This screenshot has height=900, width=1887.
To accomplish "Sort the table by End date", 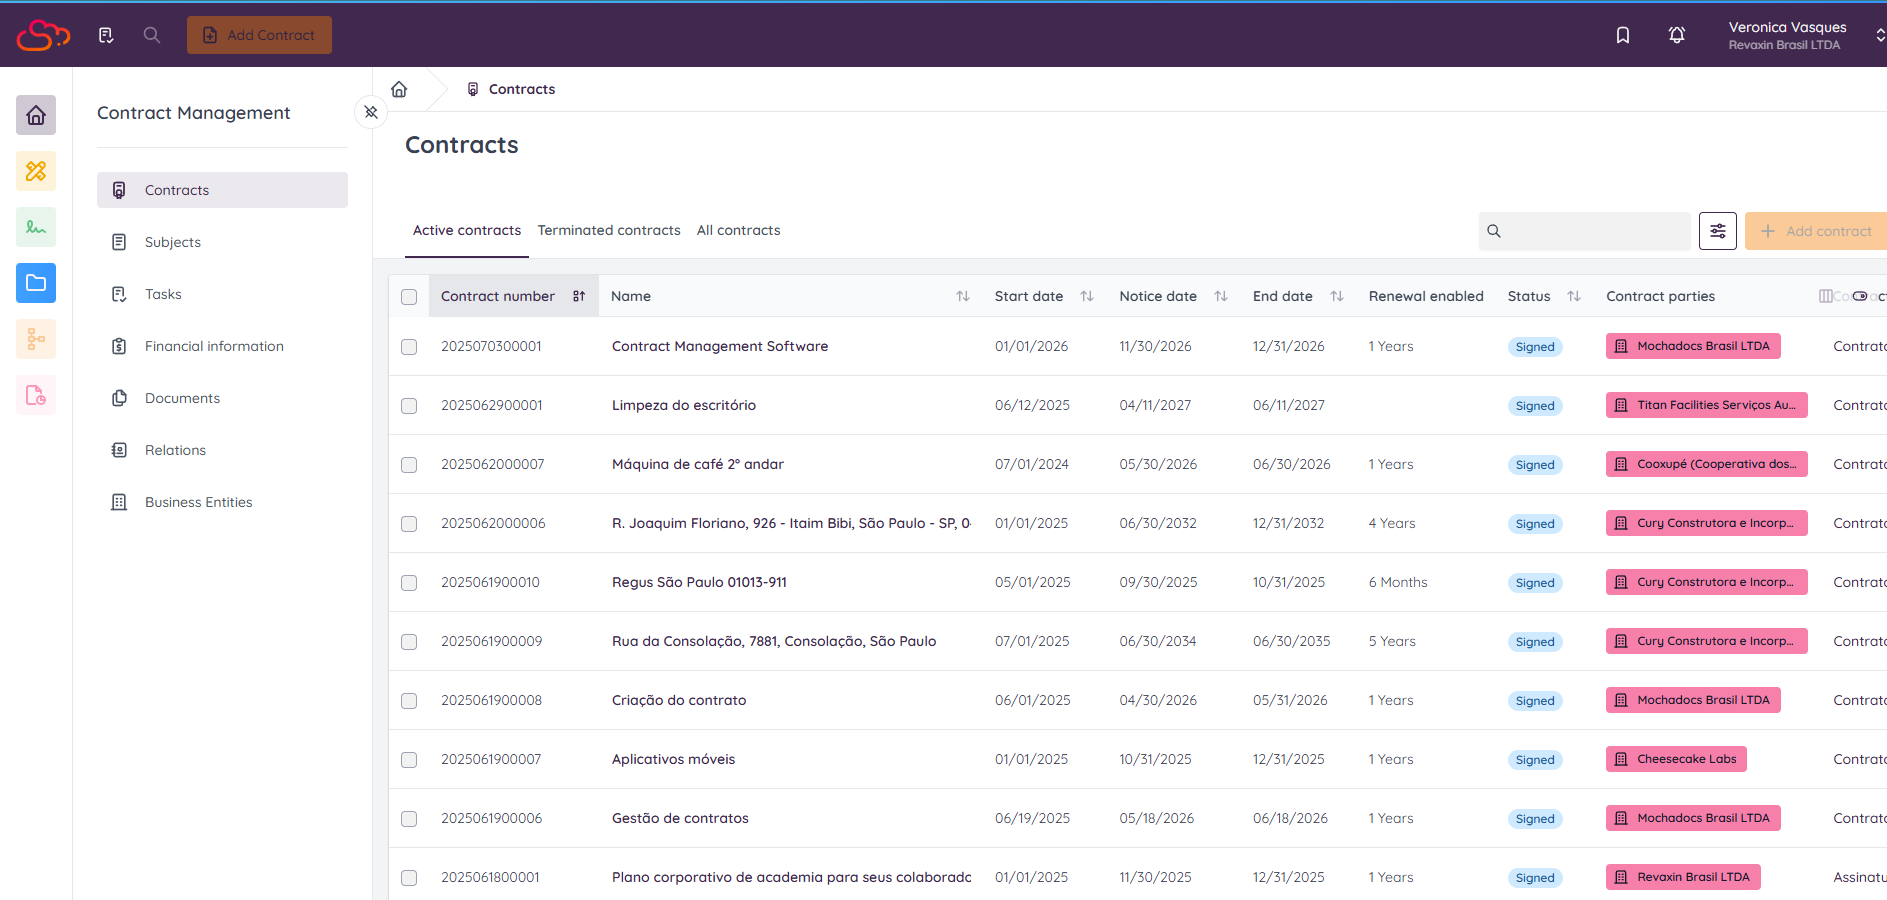I will click(1337, 296).
